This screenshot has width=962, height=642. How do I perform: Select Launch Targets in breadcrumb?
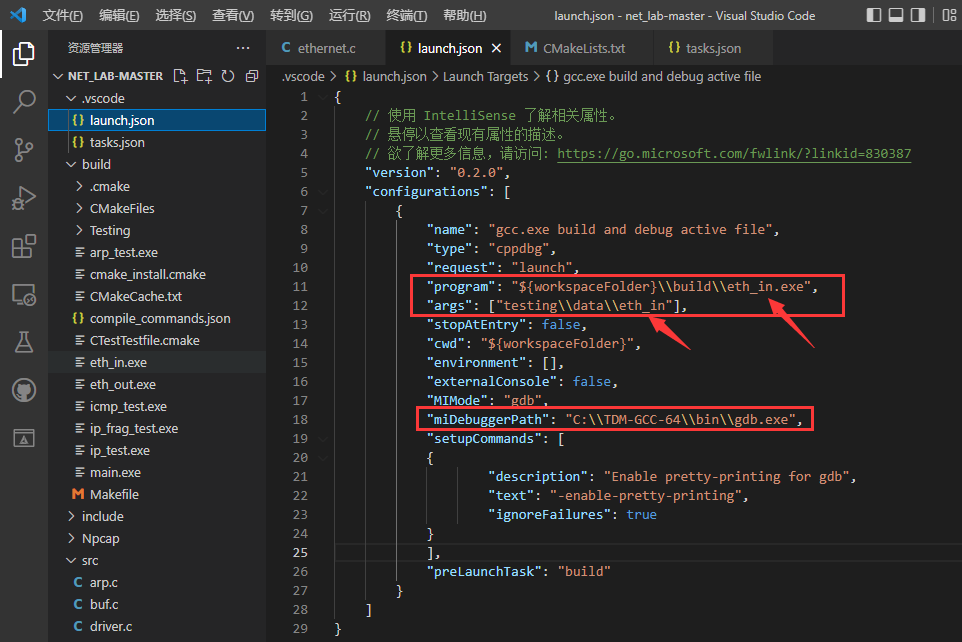(x=485, y=77)
